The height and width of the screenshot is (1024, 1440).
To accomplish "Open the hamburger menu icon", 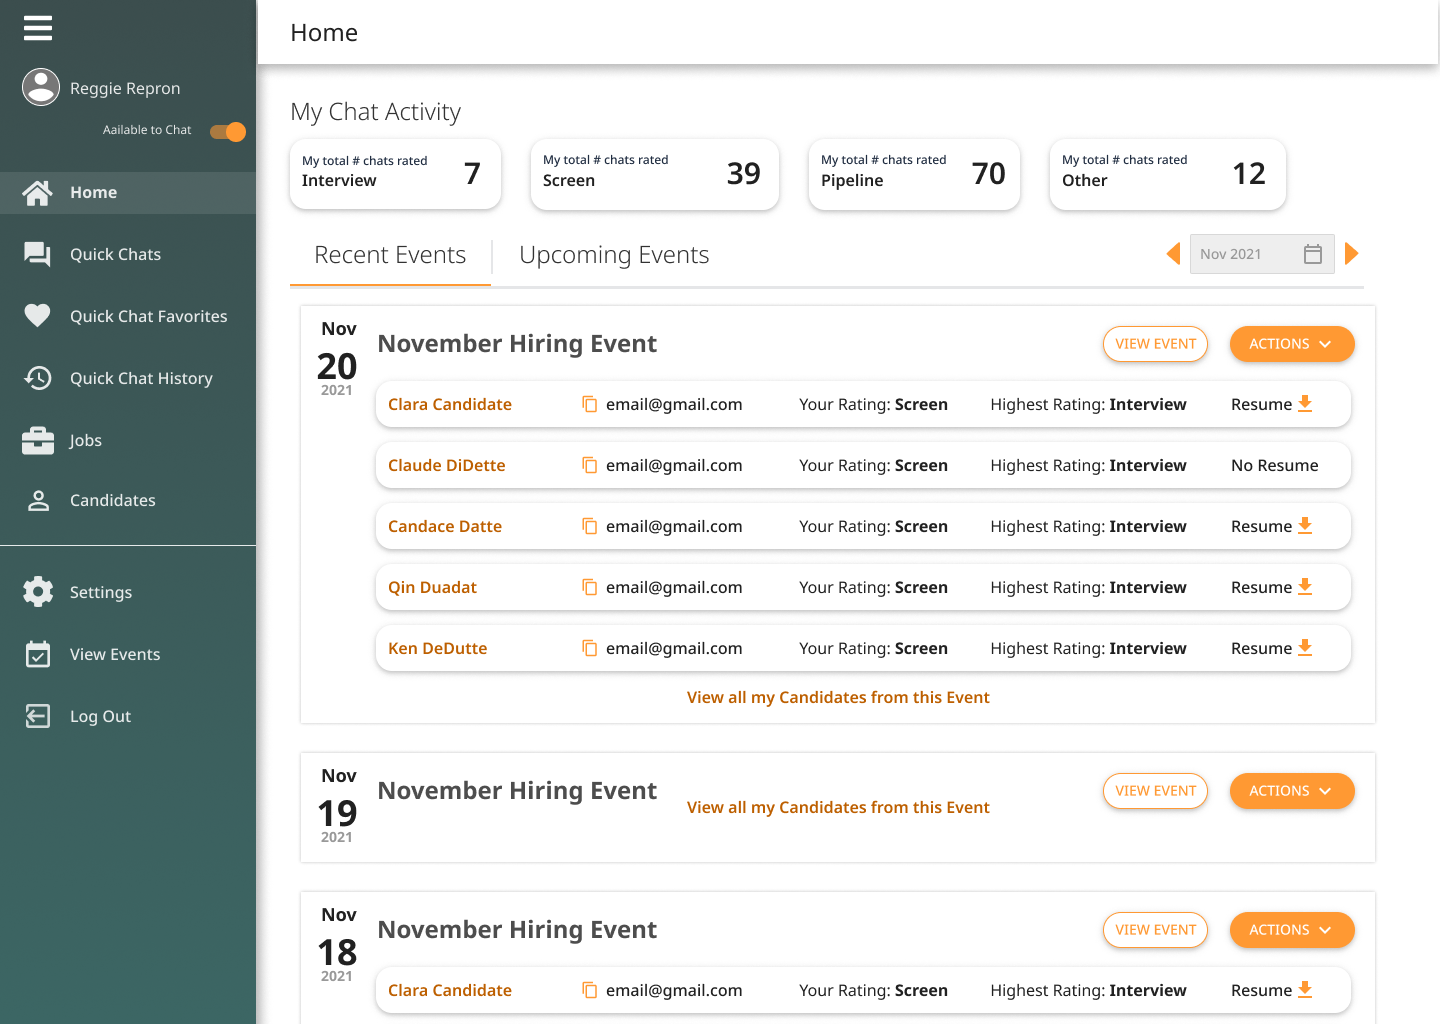I will [x=38, y=28].
